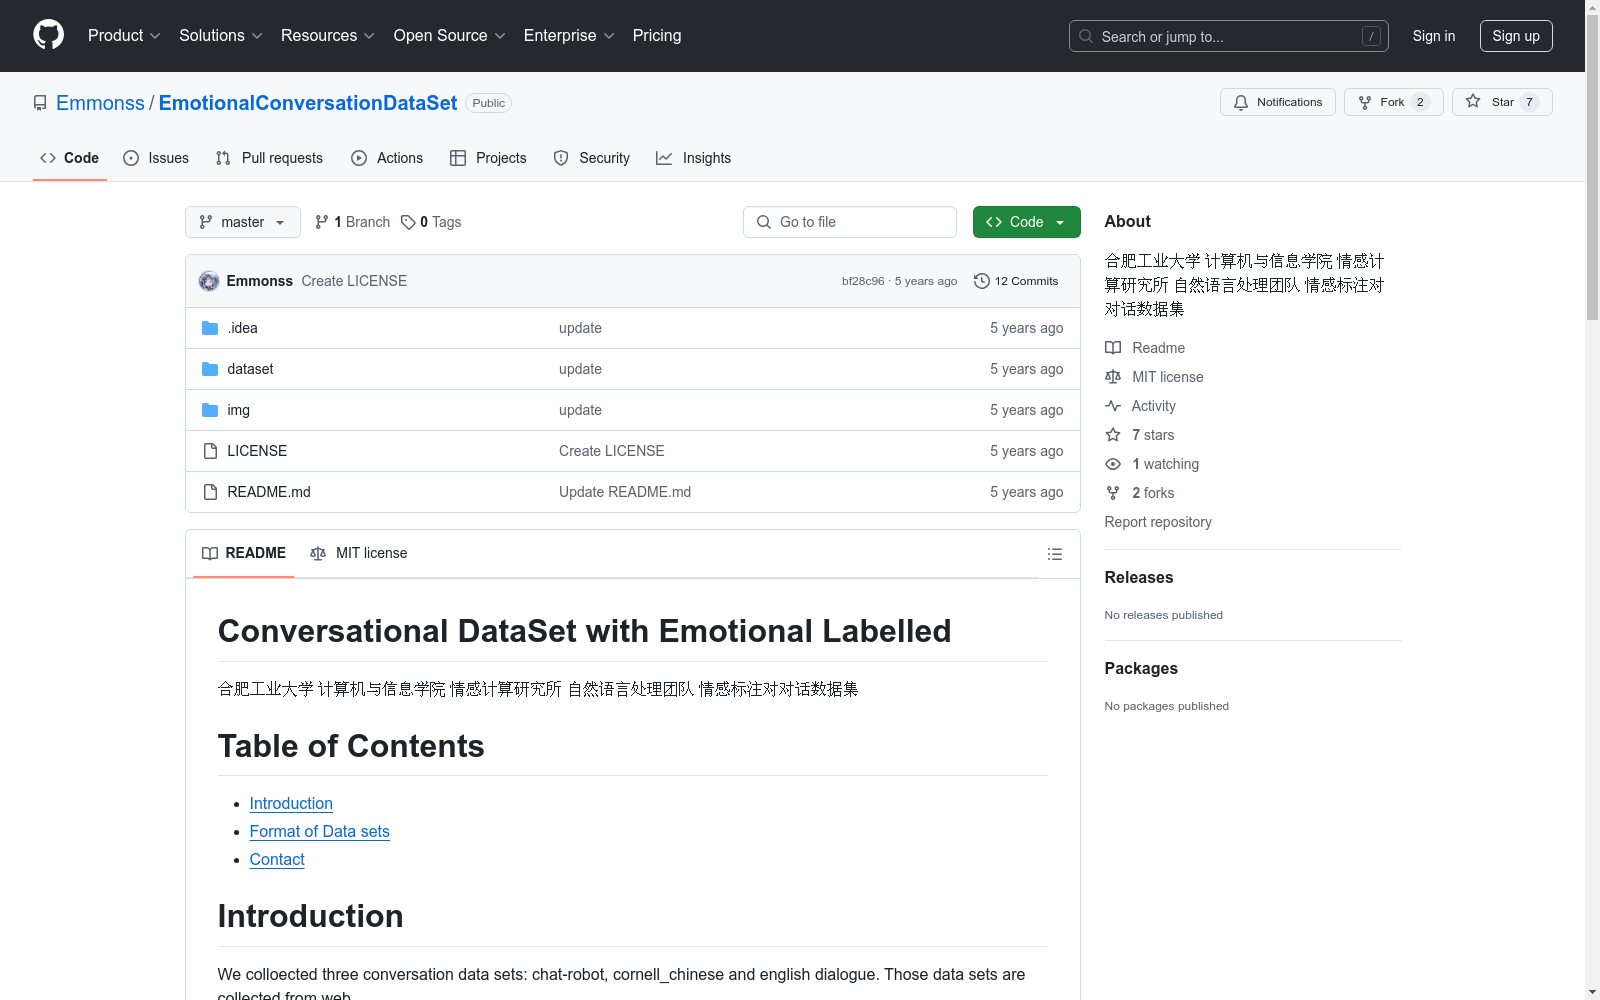Open the README outline list icon
The width and height of the screenshot is (1600, 1000).
click(x=1055, y=554)
